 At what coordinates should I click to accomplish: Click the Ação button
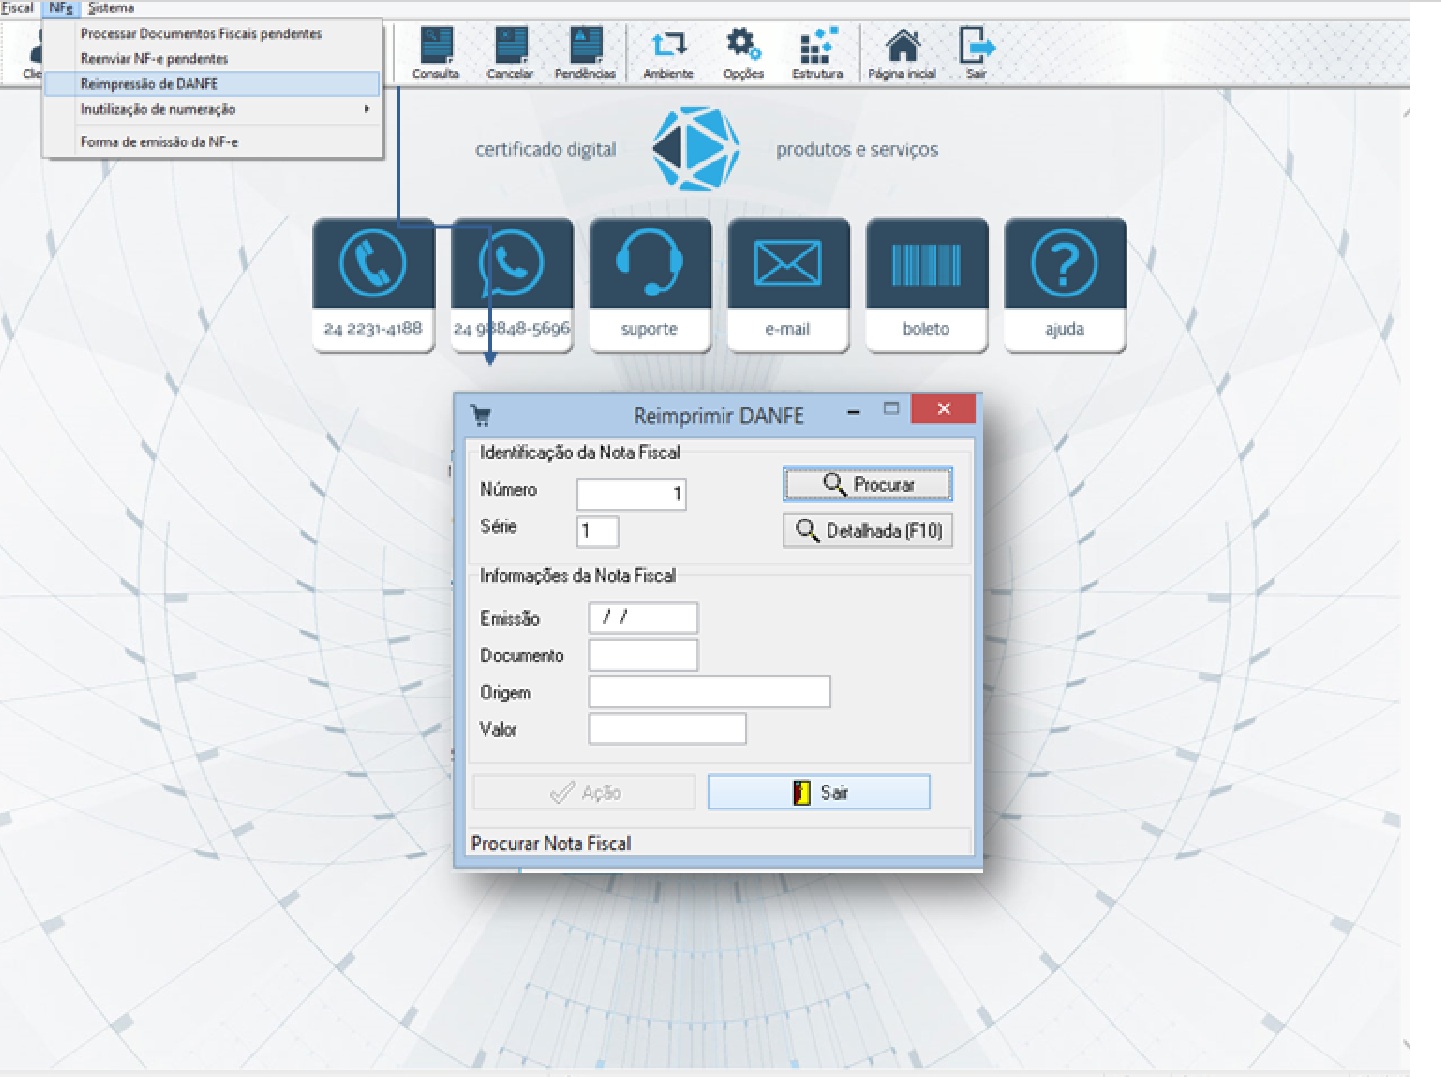pyautogui.click(x=584, y=793)
